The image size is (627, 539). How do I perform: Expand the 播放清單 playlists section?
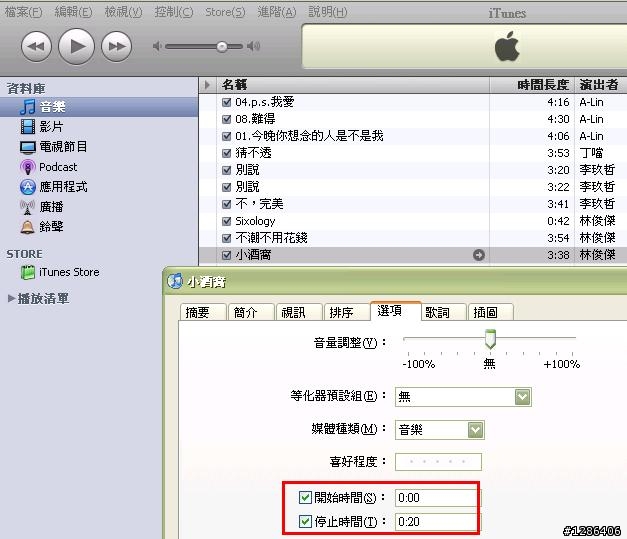pyautogui.click(x=11, y=298)
